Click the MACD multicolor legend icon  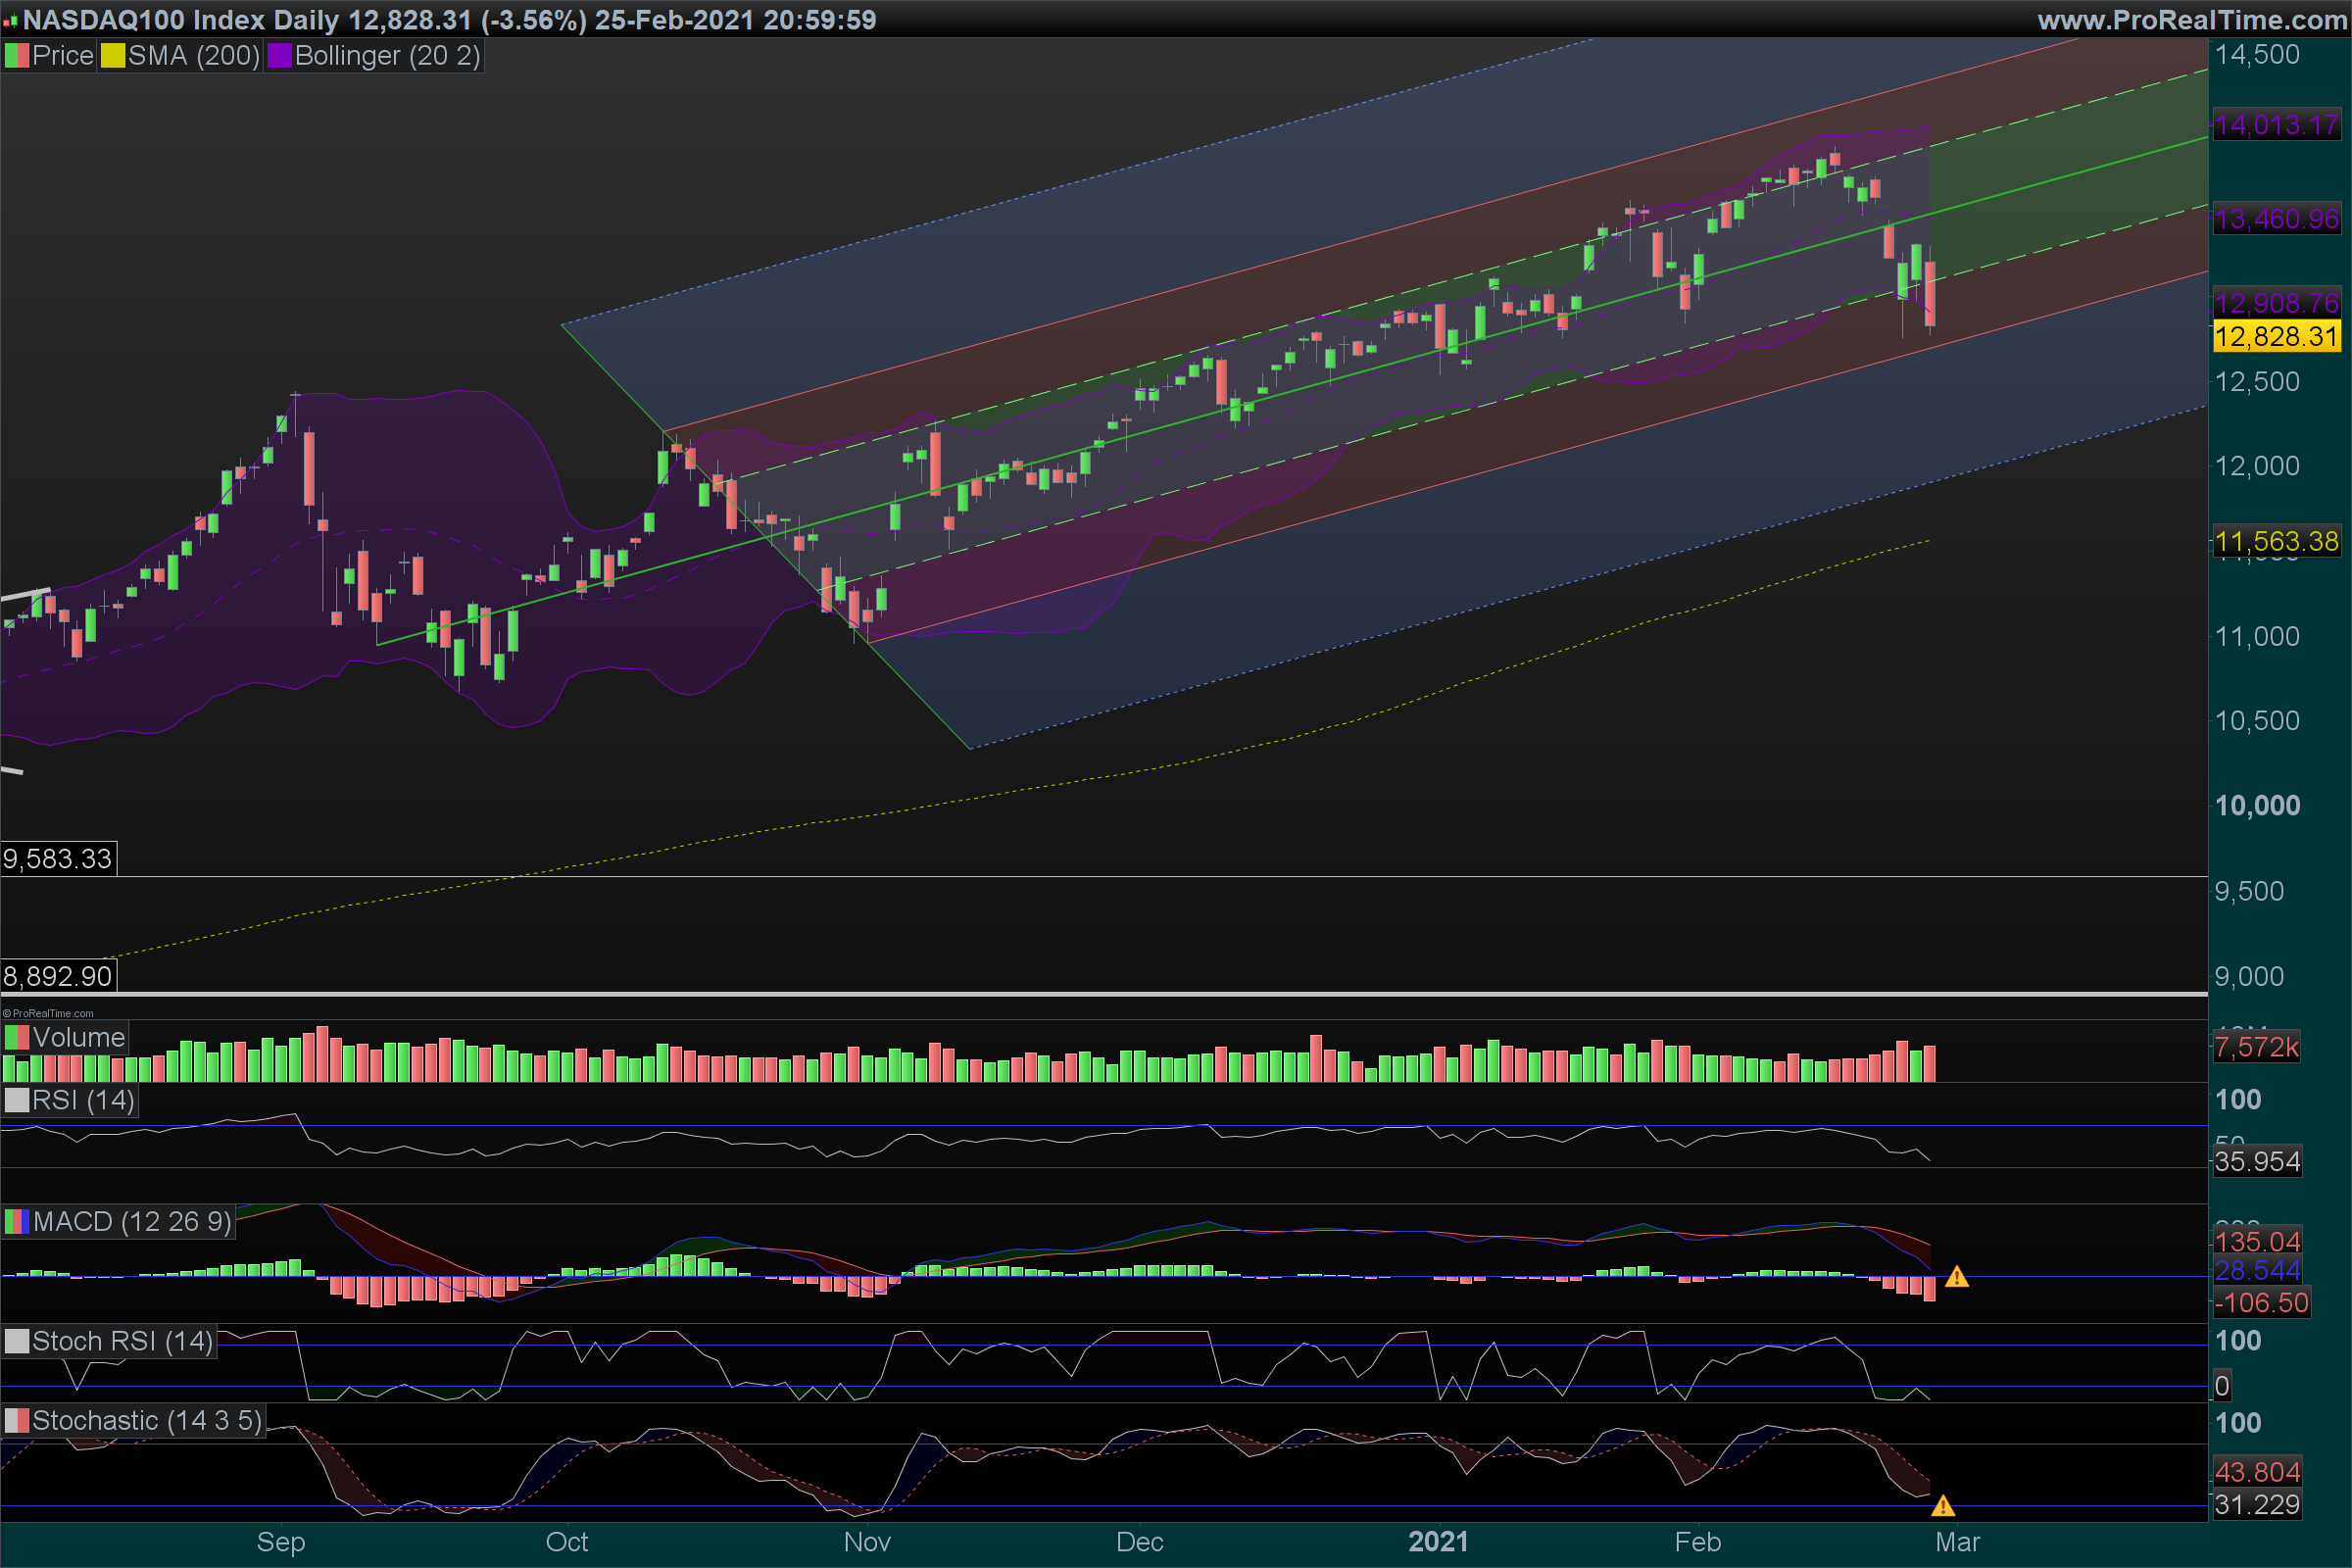tap(17, 1221)
